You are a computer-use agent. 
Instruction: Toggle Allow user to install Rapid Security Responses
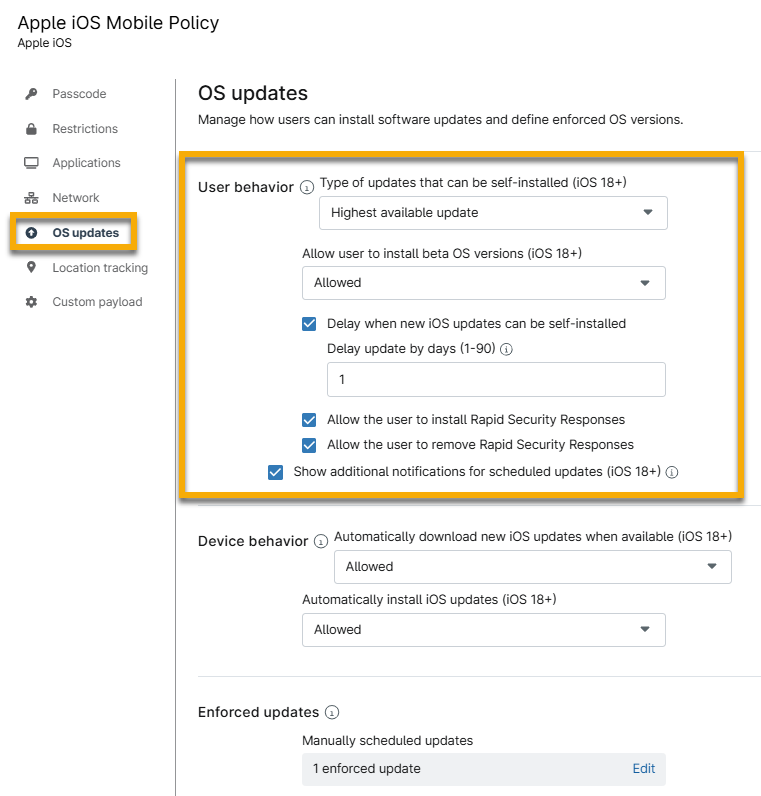[310, 420]
